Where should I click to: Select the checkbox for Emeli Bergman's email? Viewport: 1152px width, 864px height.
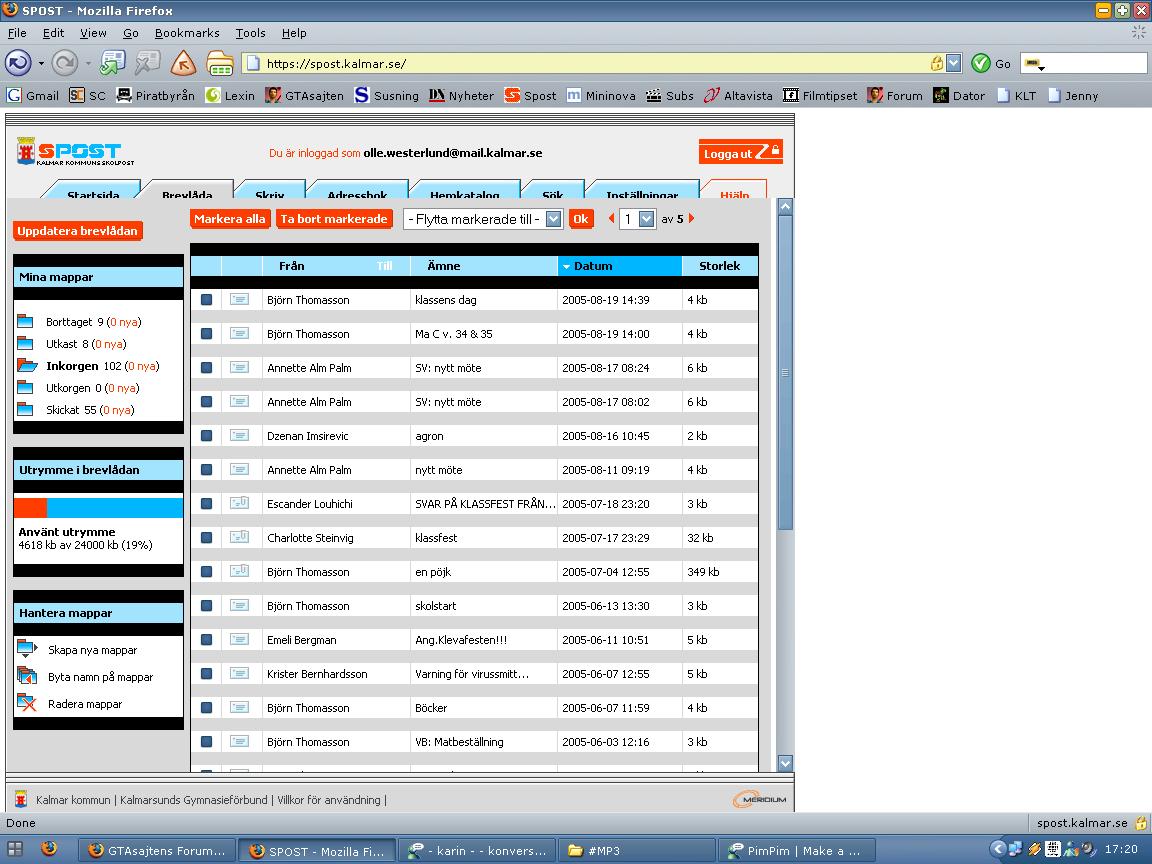point(206,640)
